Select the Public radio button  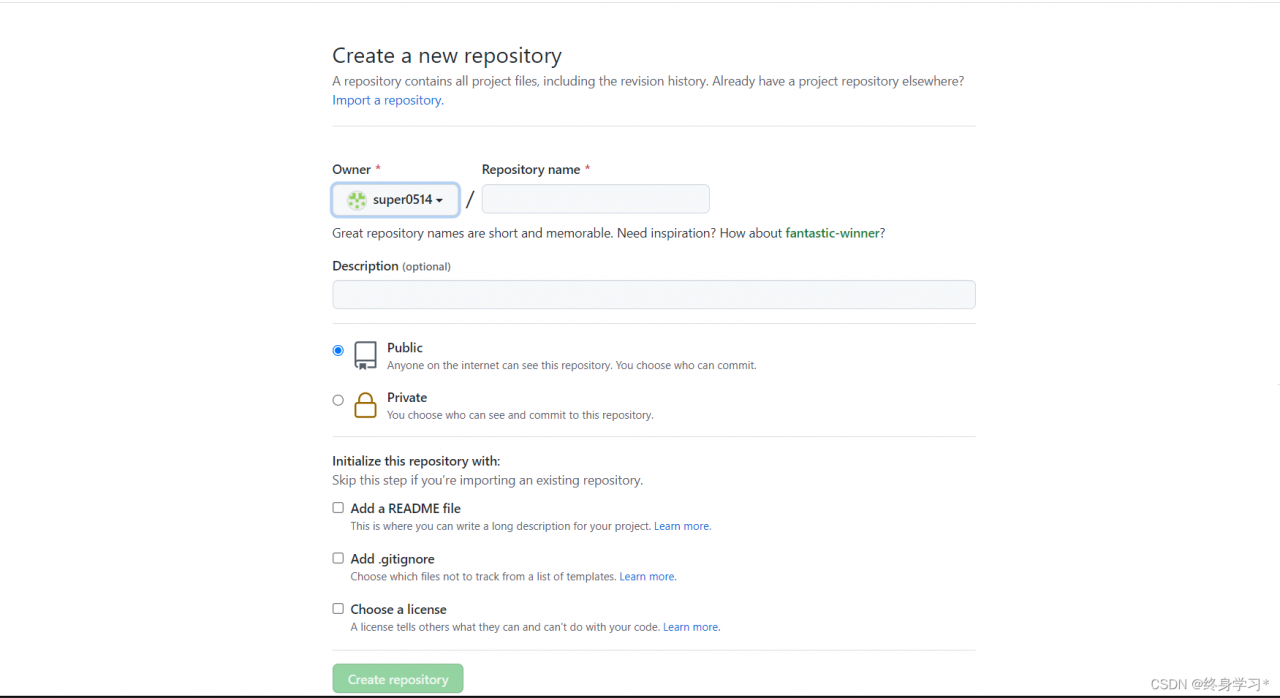point(338,350)
